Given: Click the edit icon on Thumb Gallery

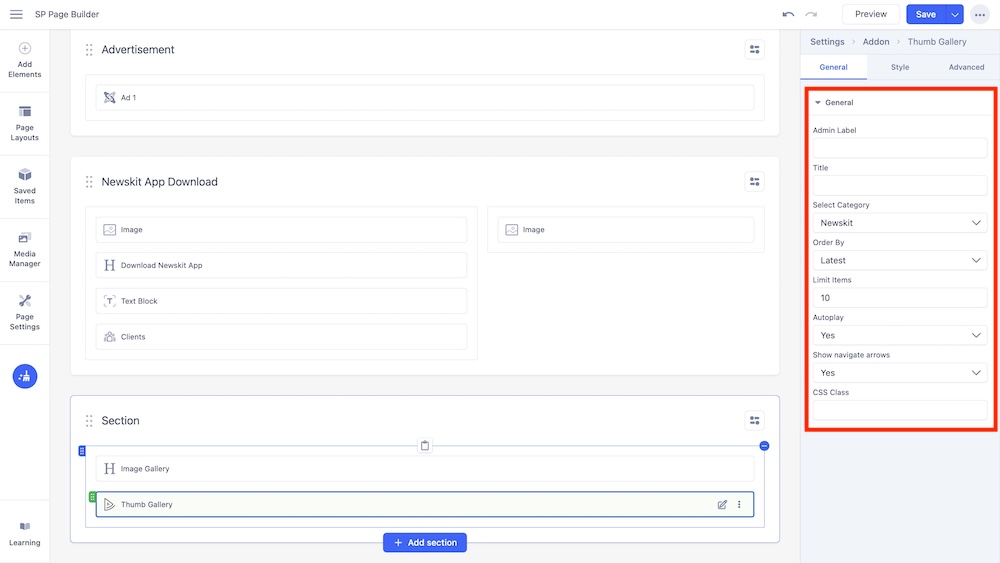Looking at the screenshot, I should (722, 505).
